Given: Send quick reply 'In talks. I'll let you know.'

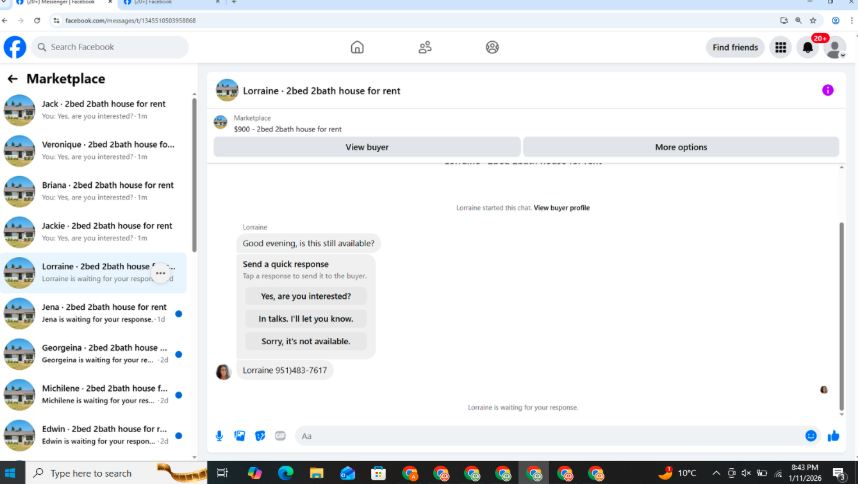Looking at the screenshot, I should point(306,319).
